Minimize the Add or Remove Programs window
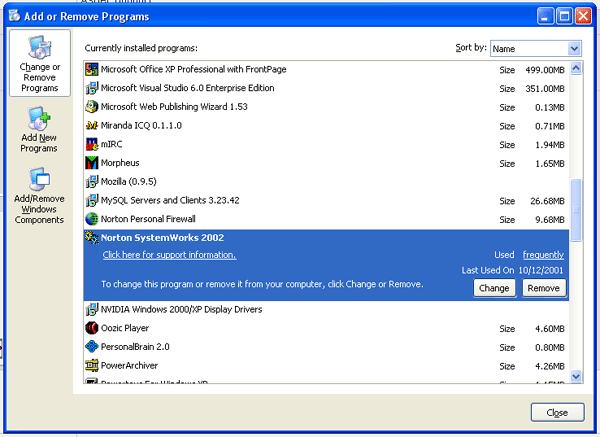600x437 pixels. pyautogui.click(x=545, y=16)
